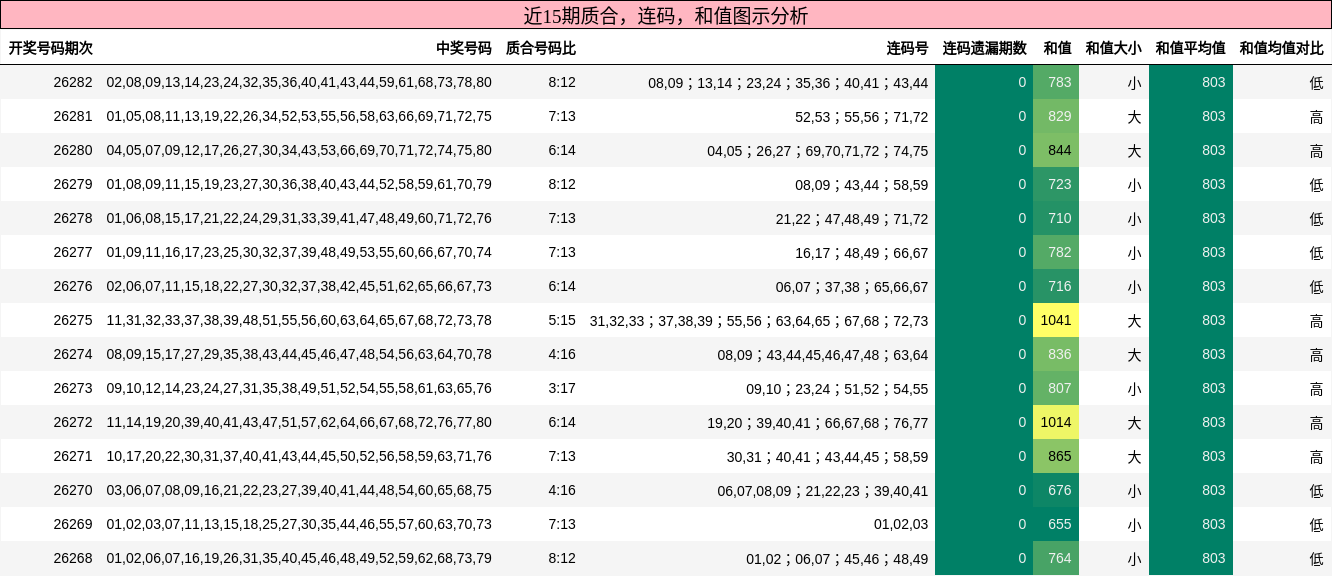Screen dimensions: 1332x576
Task: Click the sum value 807
Action: [x=1056, y=388]
